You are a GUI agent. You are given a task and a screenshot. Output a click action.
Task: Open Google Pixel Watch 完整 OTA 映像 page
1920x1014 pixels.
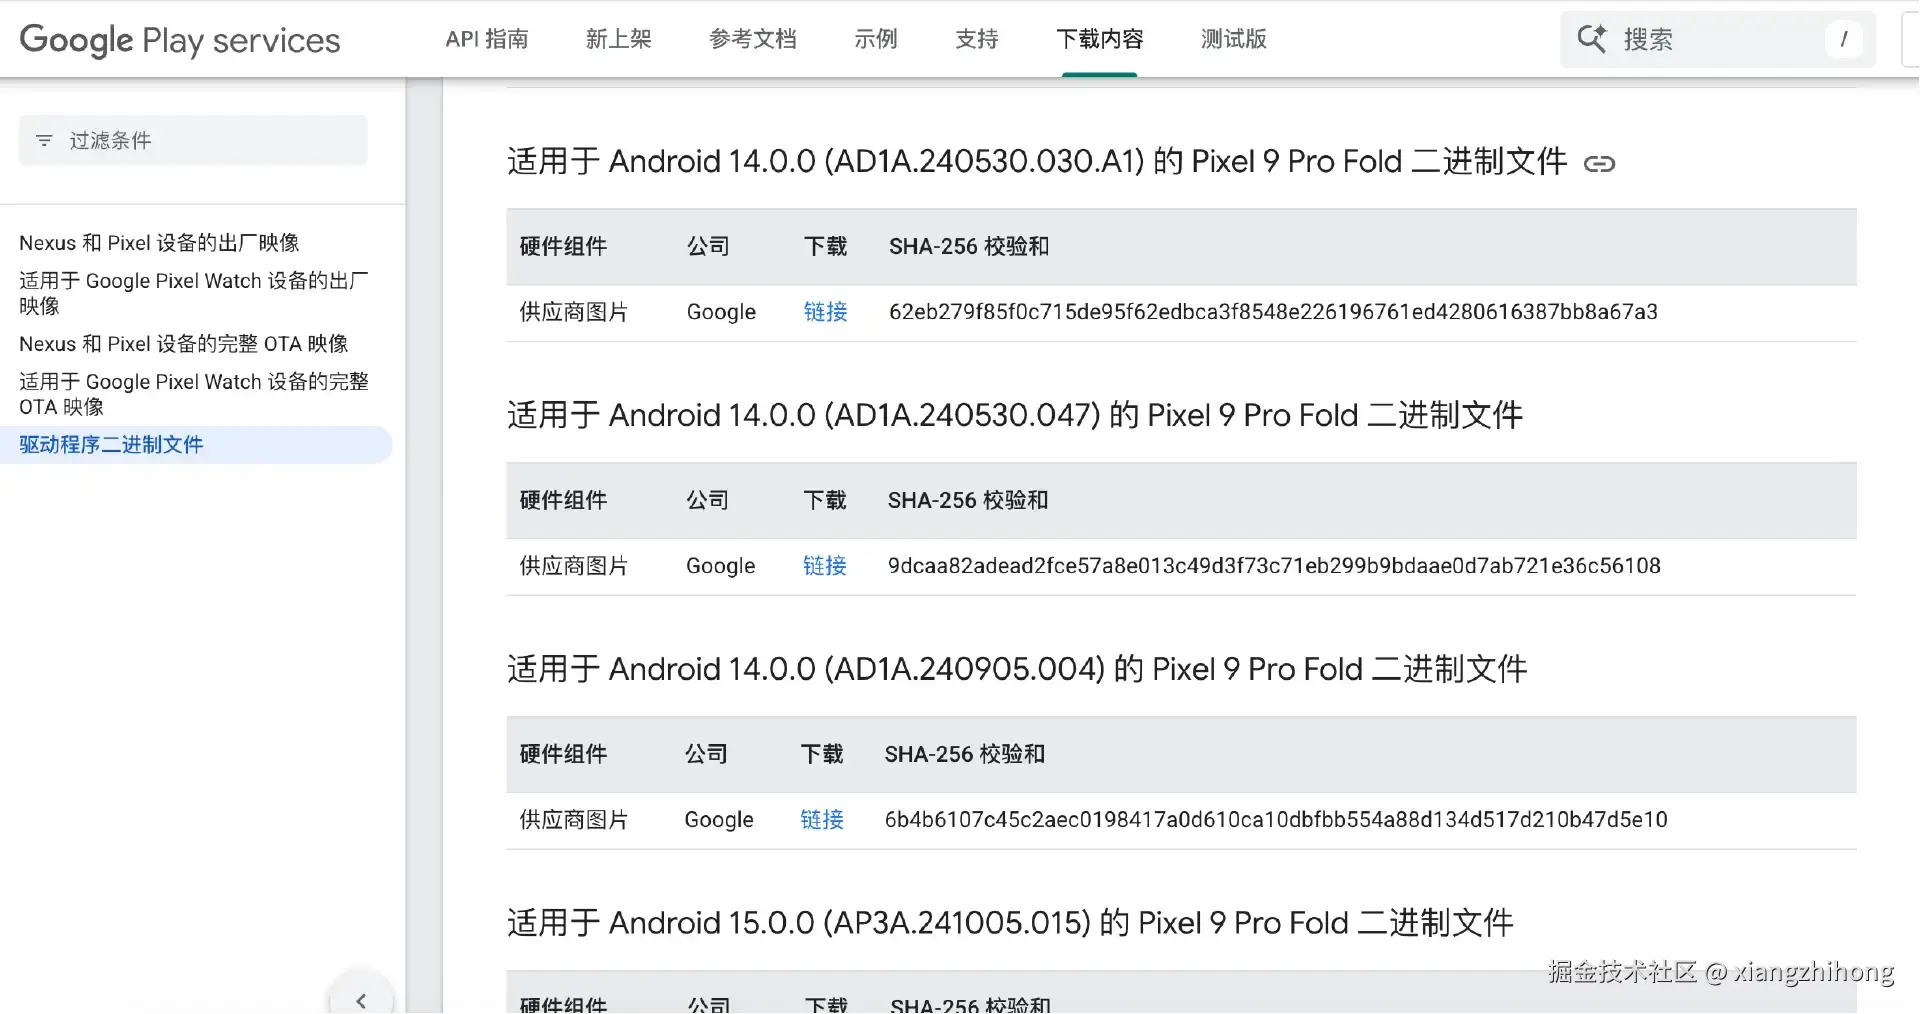[194, 394]
